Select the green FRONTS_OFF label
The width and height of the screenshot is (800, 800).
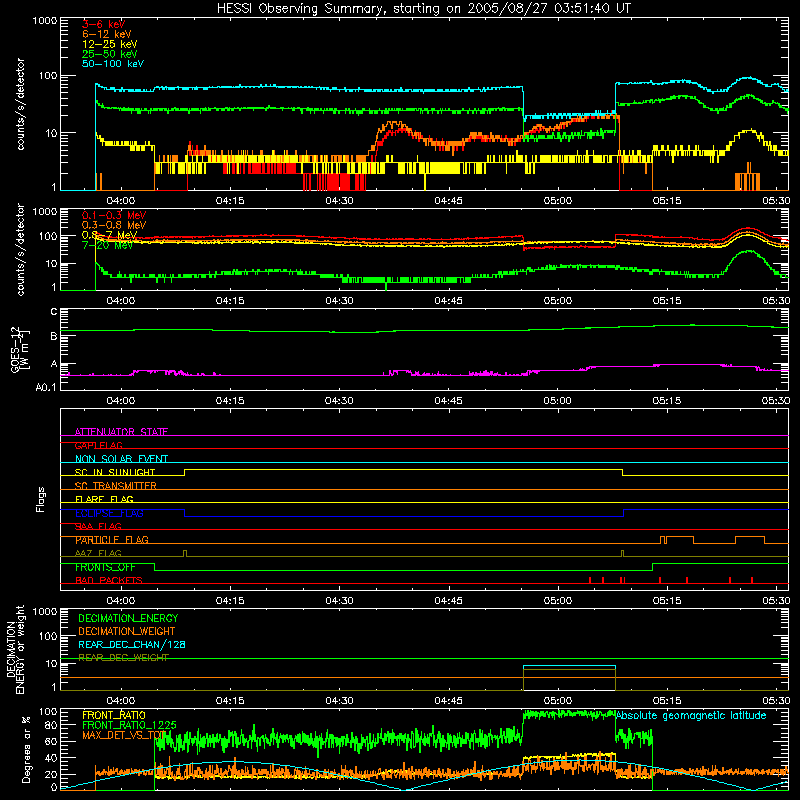105,567
